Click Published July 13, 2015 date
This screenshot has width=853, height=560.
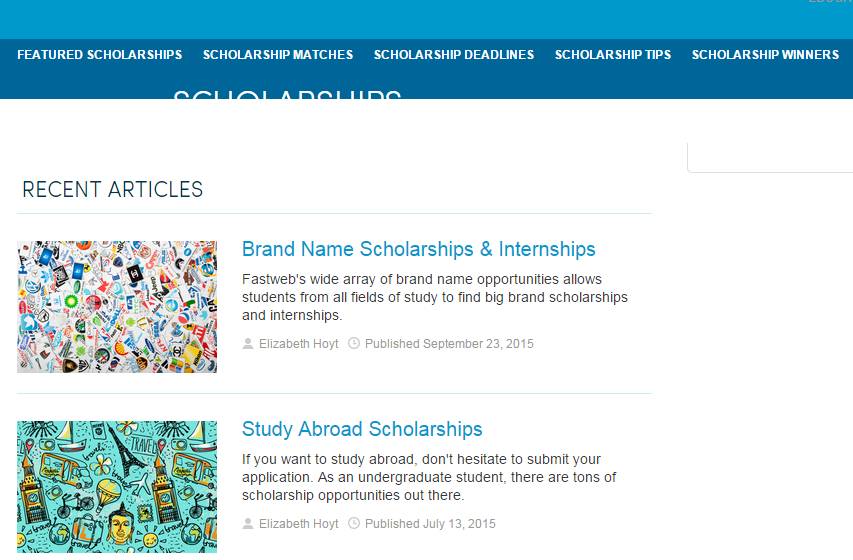point(430,524)
